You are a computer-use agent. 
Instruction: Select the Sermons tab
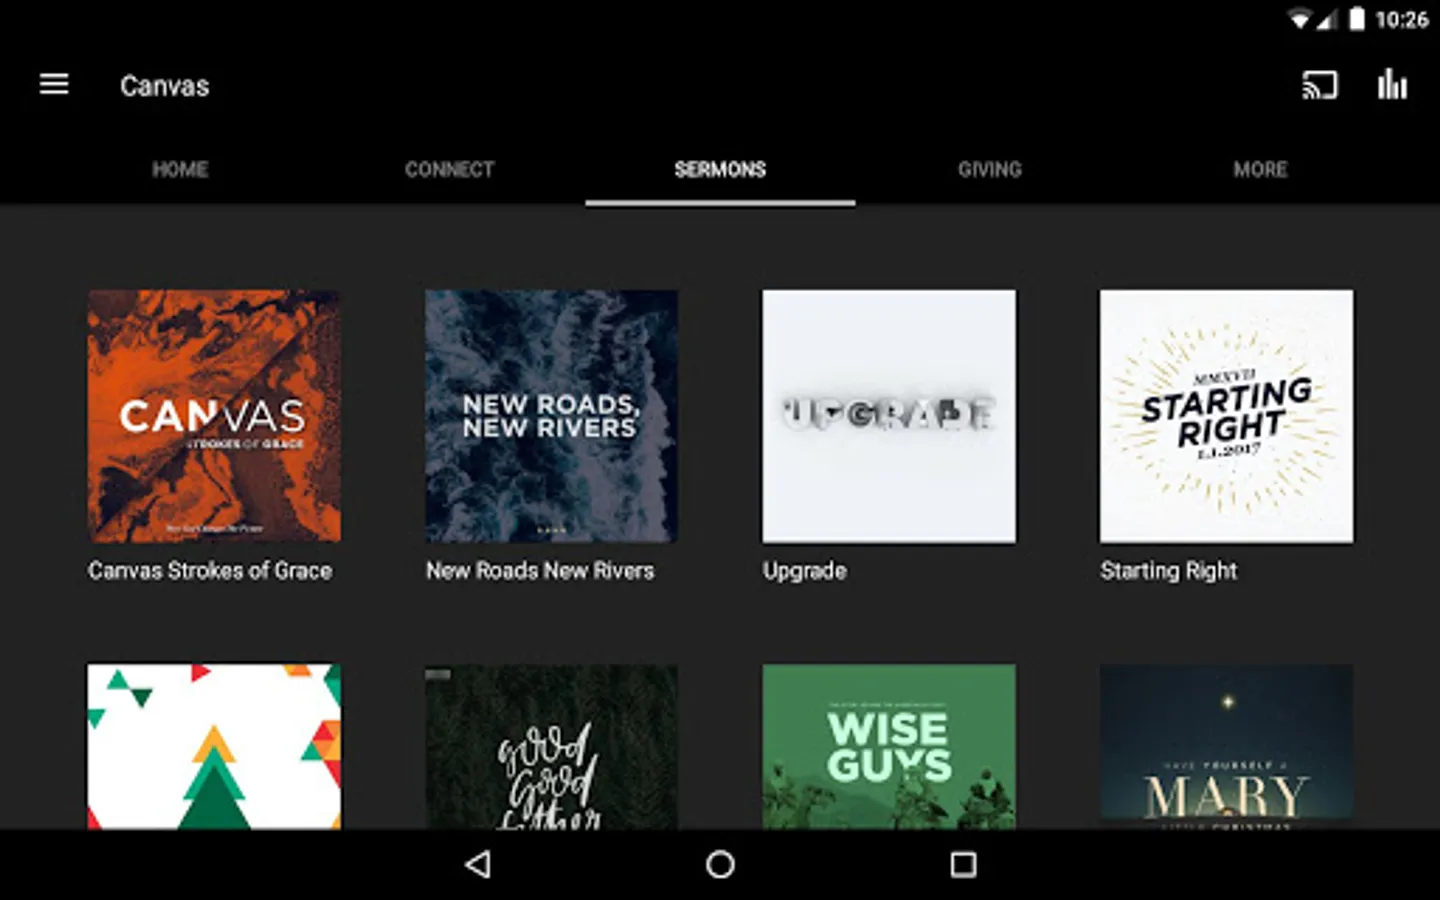[720, 169]
